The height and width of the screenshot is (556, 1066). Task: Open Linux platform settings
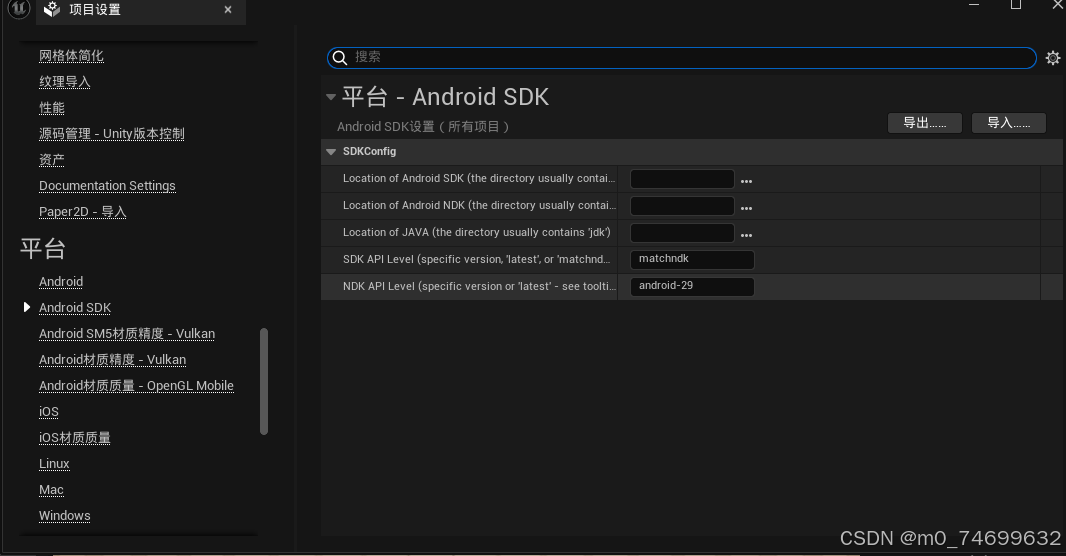[x=54, y=464]
